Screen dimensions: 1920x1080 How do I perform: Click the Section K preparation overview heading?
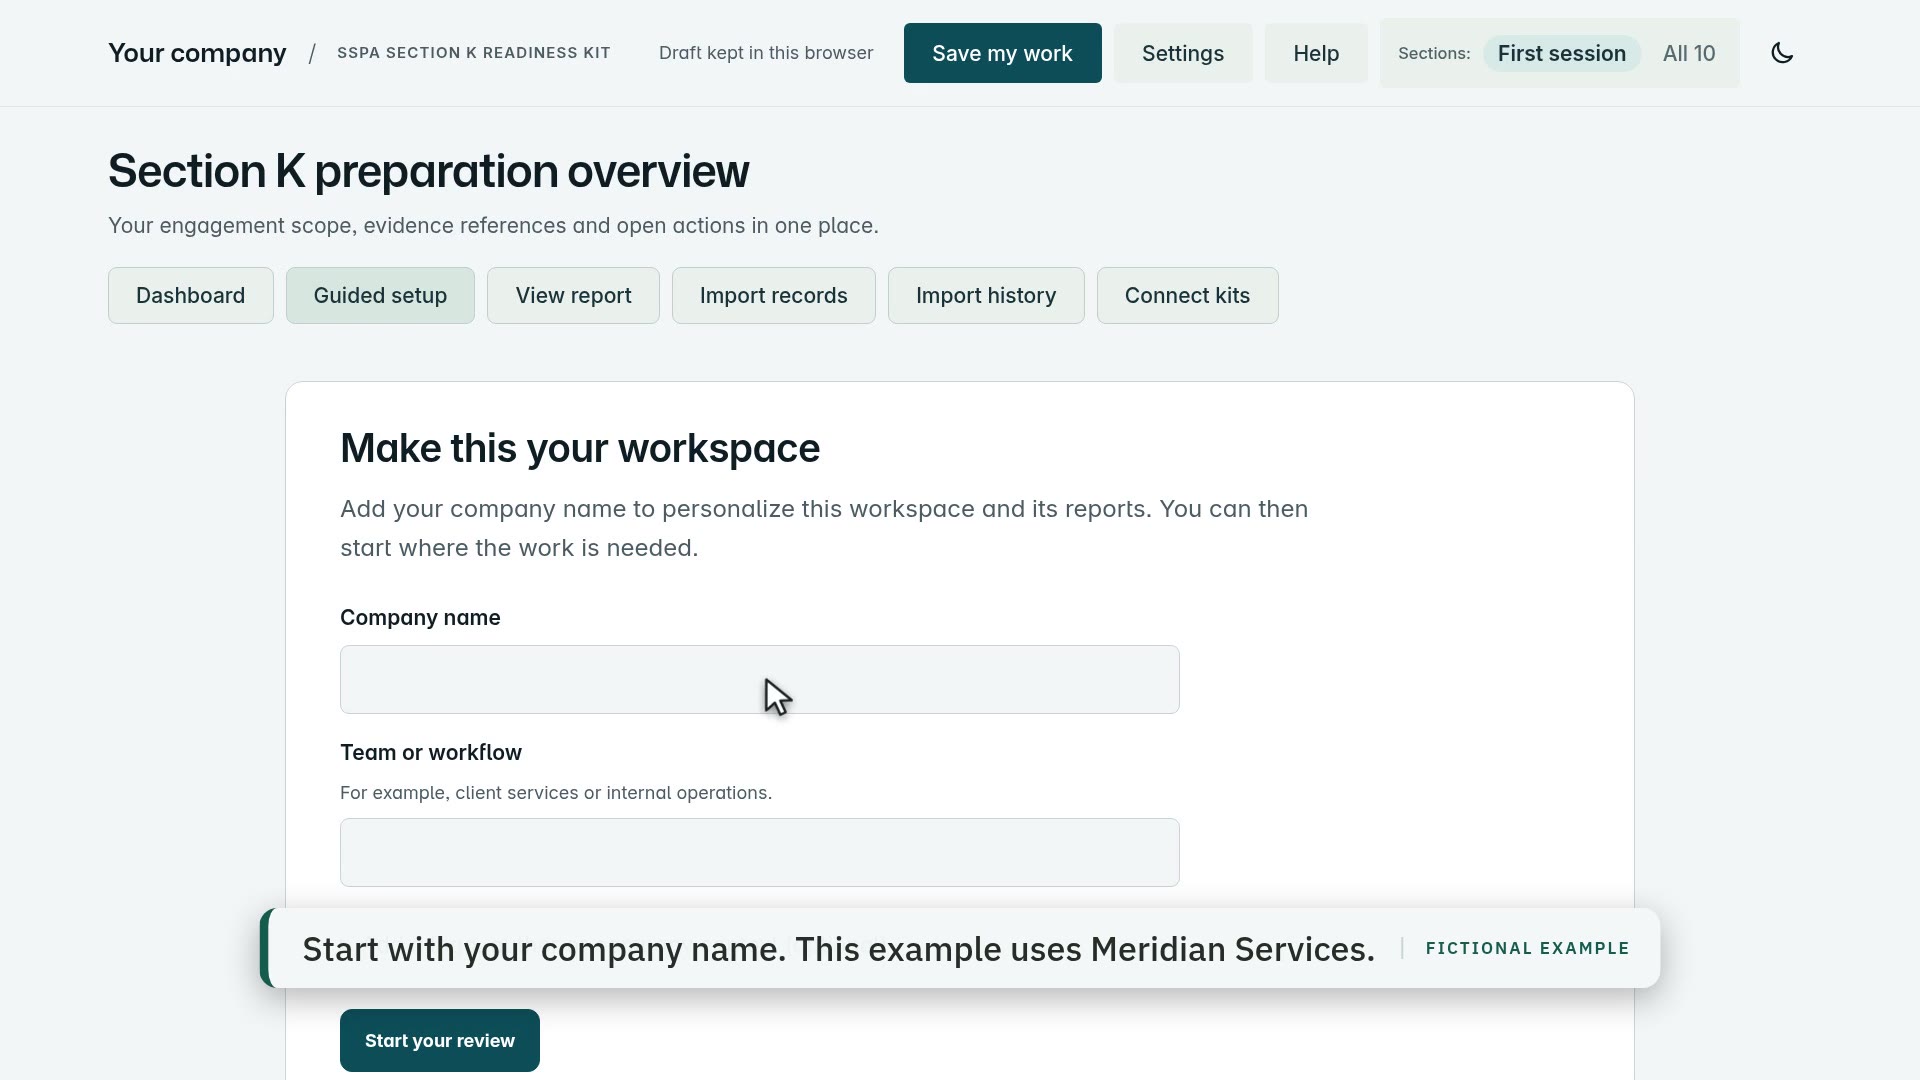point(428,171)
